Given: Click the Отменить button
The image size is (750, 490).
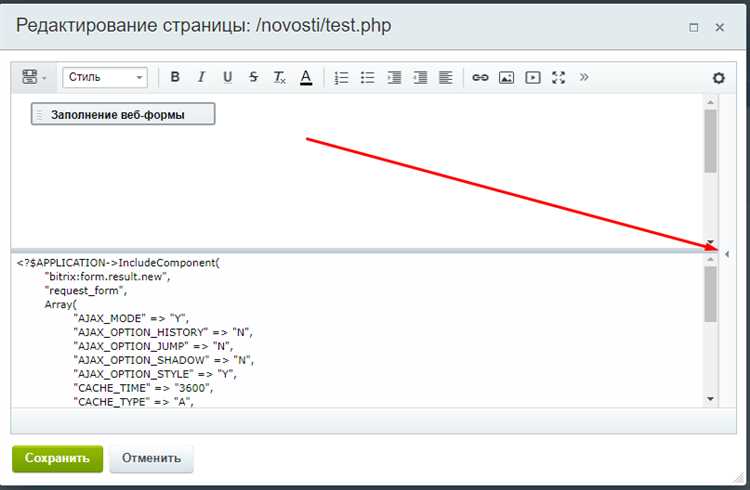Looking at the screenshot, I should click(151, 458).
